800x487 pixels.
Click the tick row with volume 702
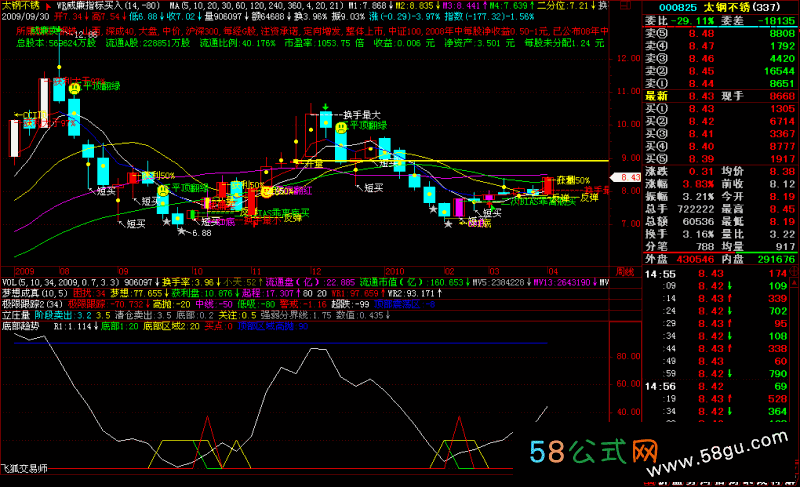[716, 311]
